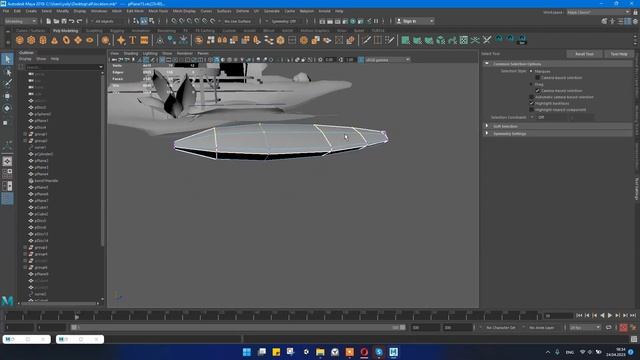The height and width of the screenshot is (360, 640).
Task: Create a polygon cylinder from the shelf
Action: point(43,40)
